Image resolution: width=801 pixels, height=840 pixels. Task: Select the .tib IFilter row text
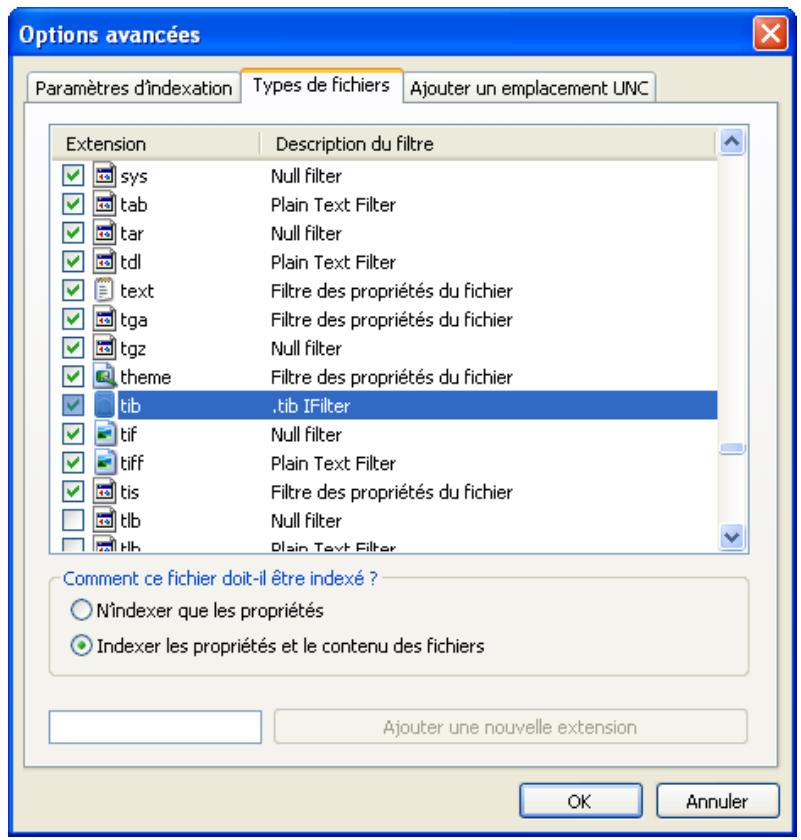[x=311, y=406]
